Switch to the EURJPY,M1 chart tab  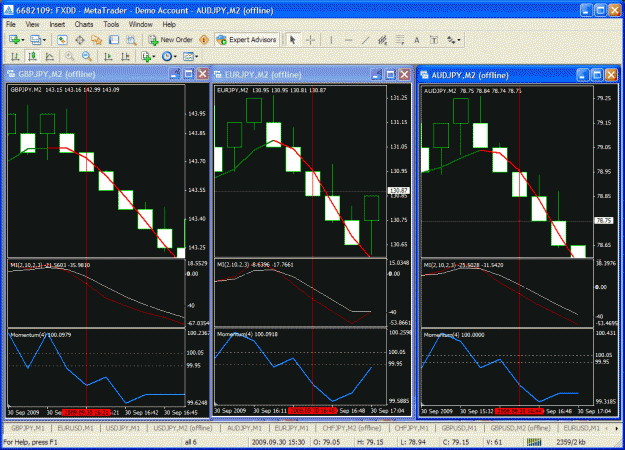292,428
